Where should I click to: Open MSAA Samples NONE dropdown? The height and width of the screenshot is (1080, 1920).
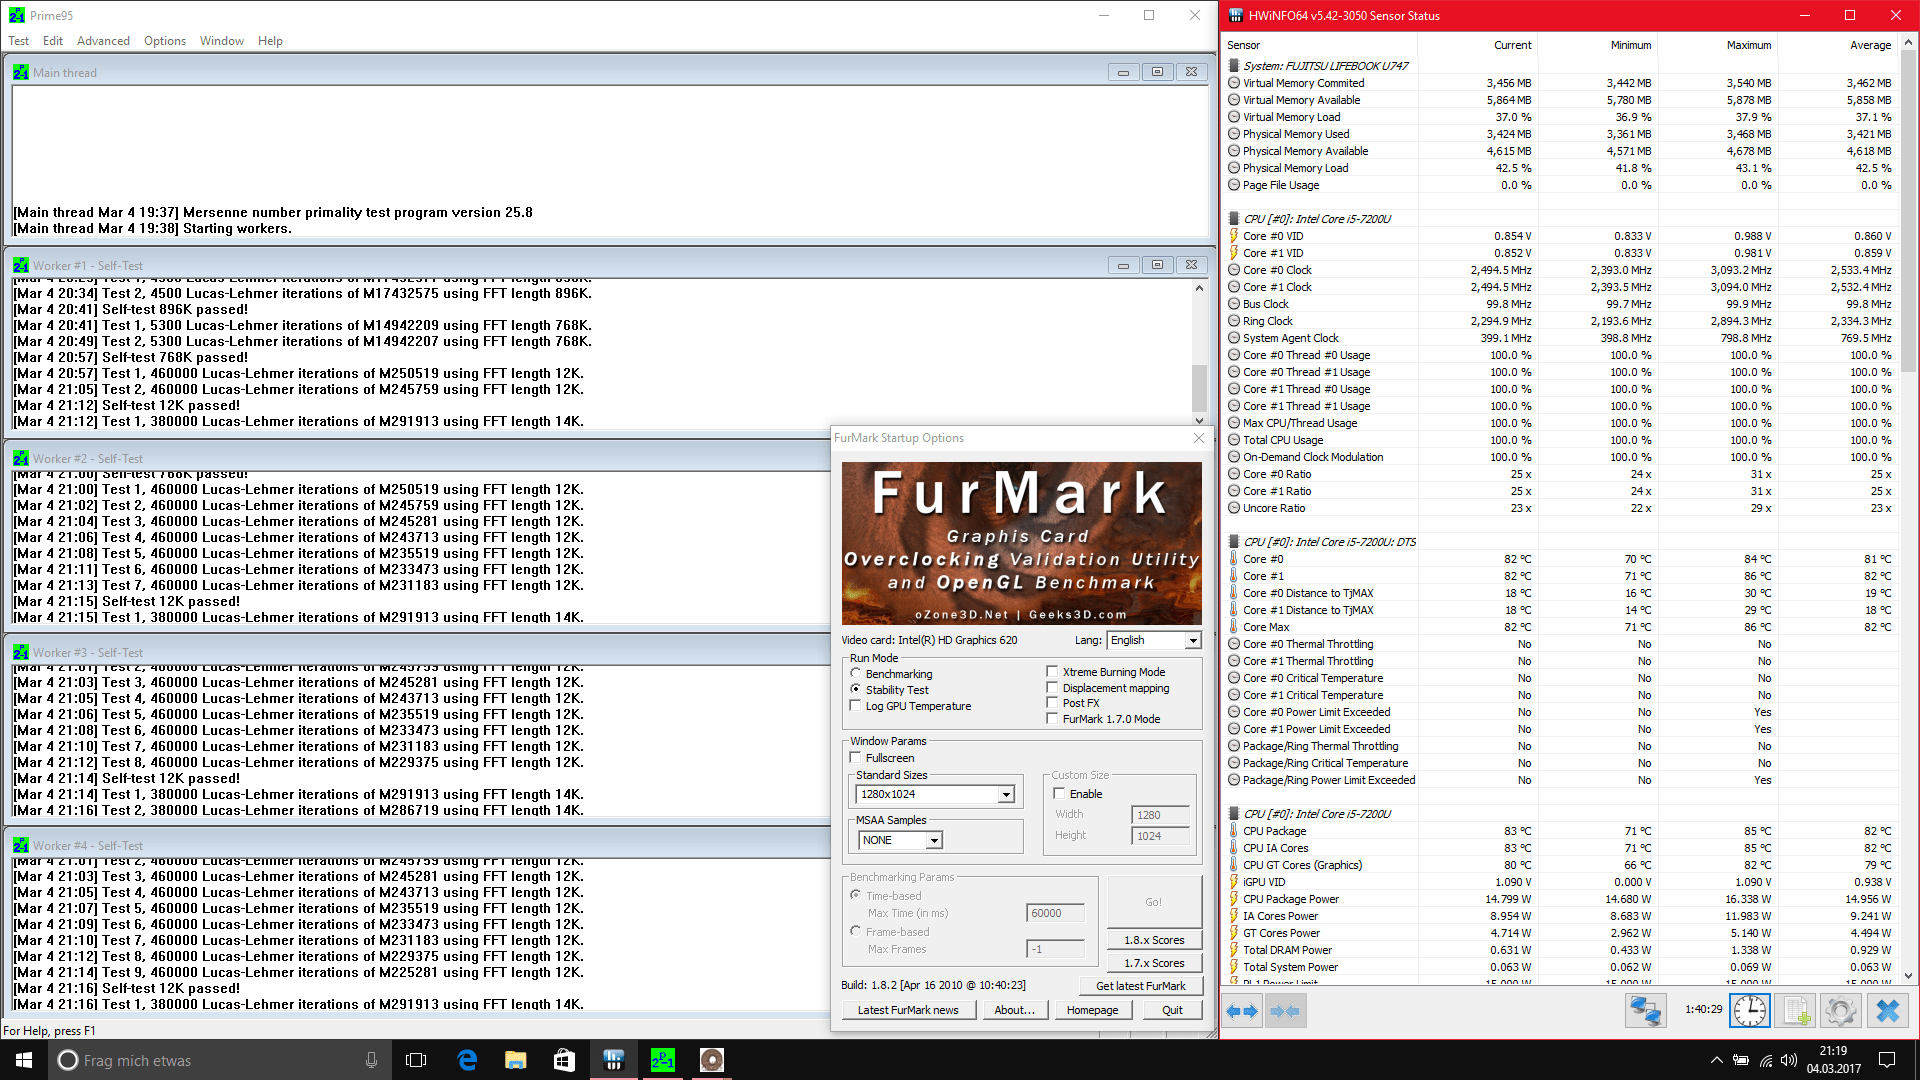[933, 840]
